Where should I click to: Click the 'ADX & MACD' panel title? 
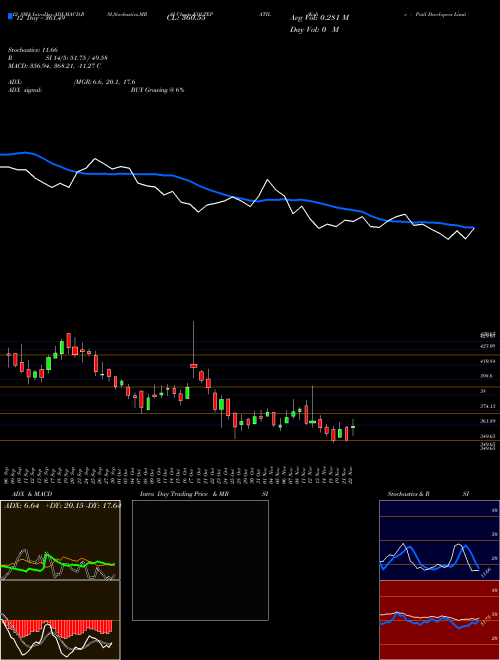coord(32,494)
